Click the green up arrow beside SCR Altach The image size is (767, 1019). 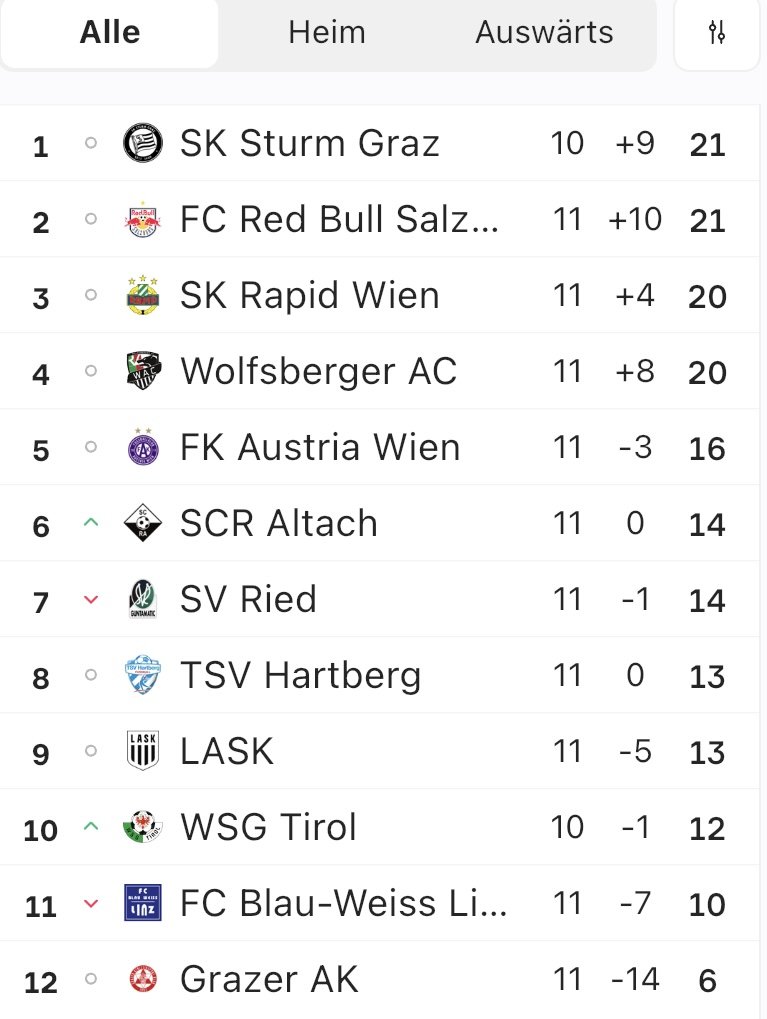pos(91,522)
